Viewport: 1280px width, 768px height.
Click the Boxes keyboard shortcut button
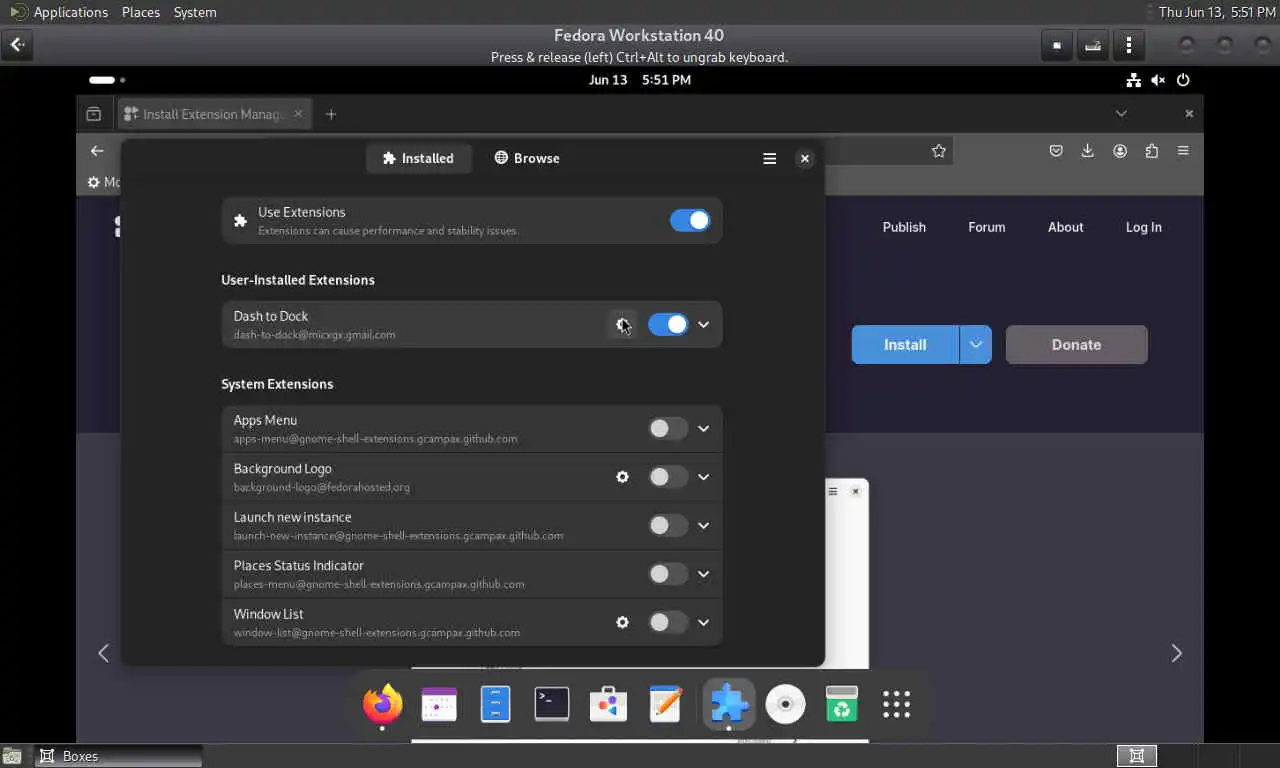pos(1093,45)
